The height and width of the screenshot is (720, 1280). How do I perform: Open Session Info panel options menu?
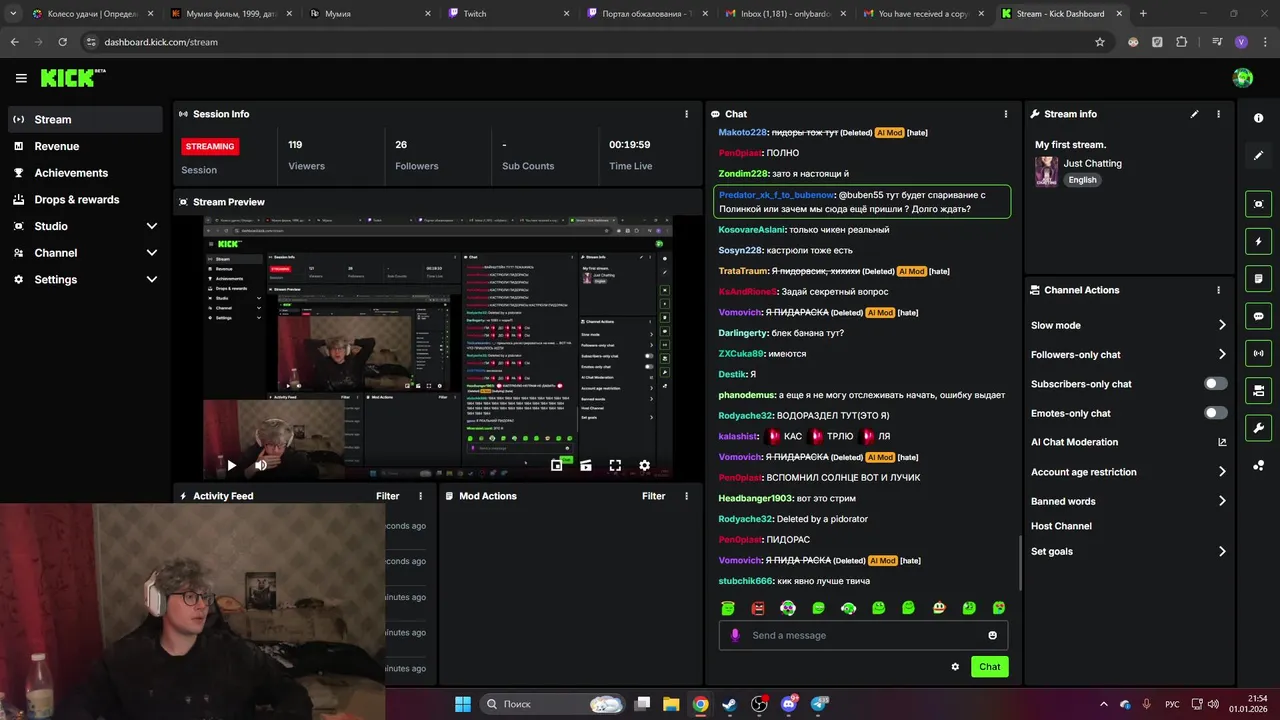click(686, 114)
